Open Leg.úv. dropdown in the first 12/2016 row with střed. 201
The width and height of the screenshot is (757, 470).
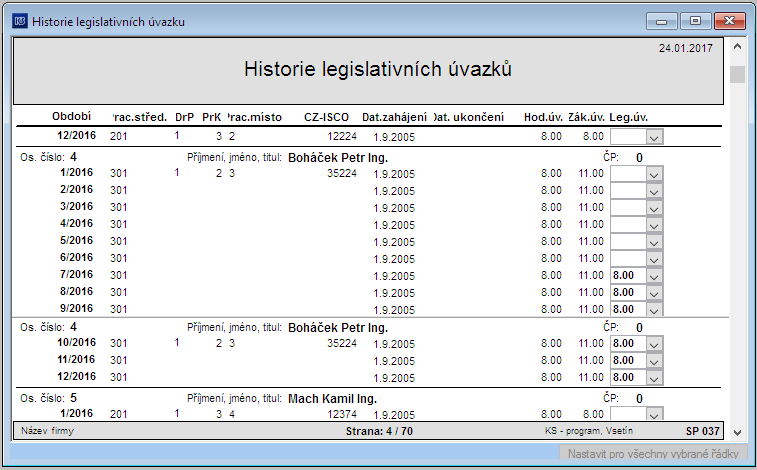[x=654, y=137]
